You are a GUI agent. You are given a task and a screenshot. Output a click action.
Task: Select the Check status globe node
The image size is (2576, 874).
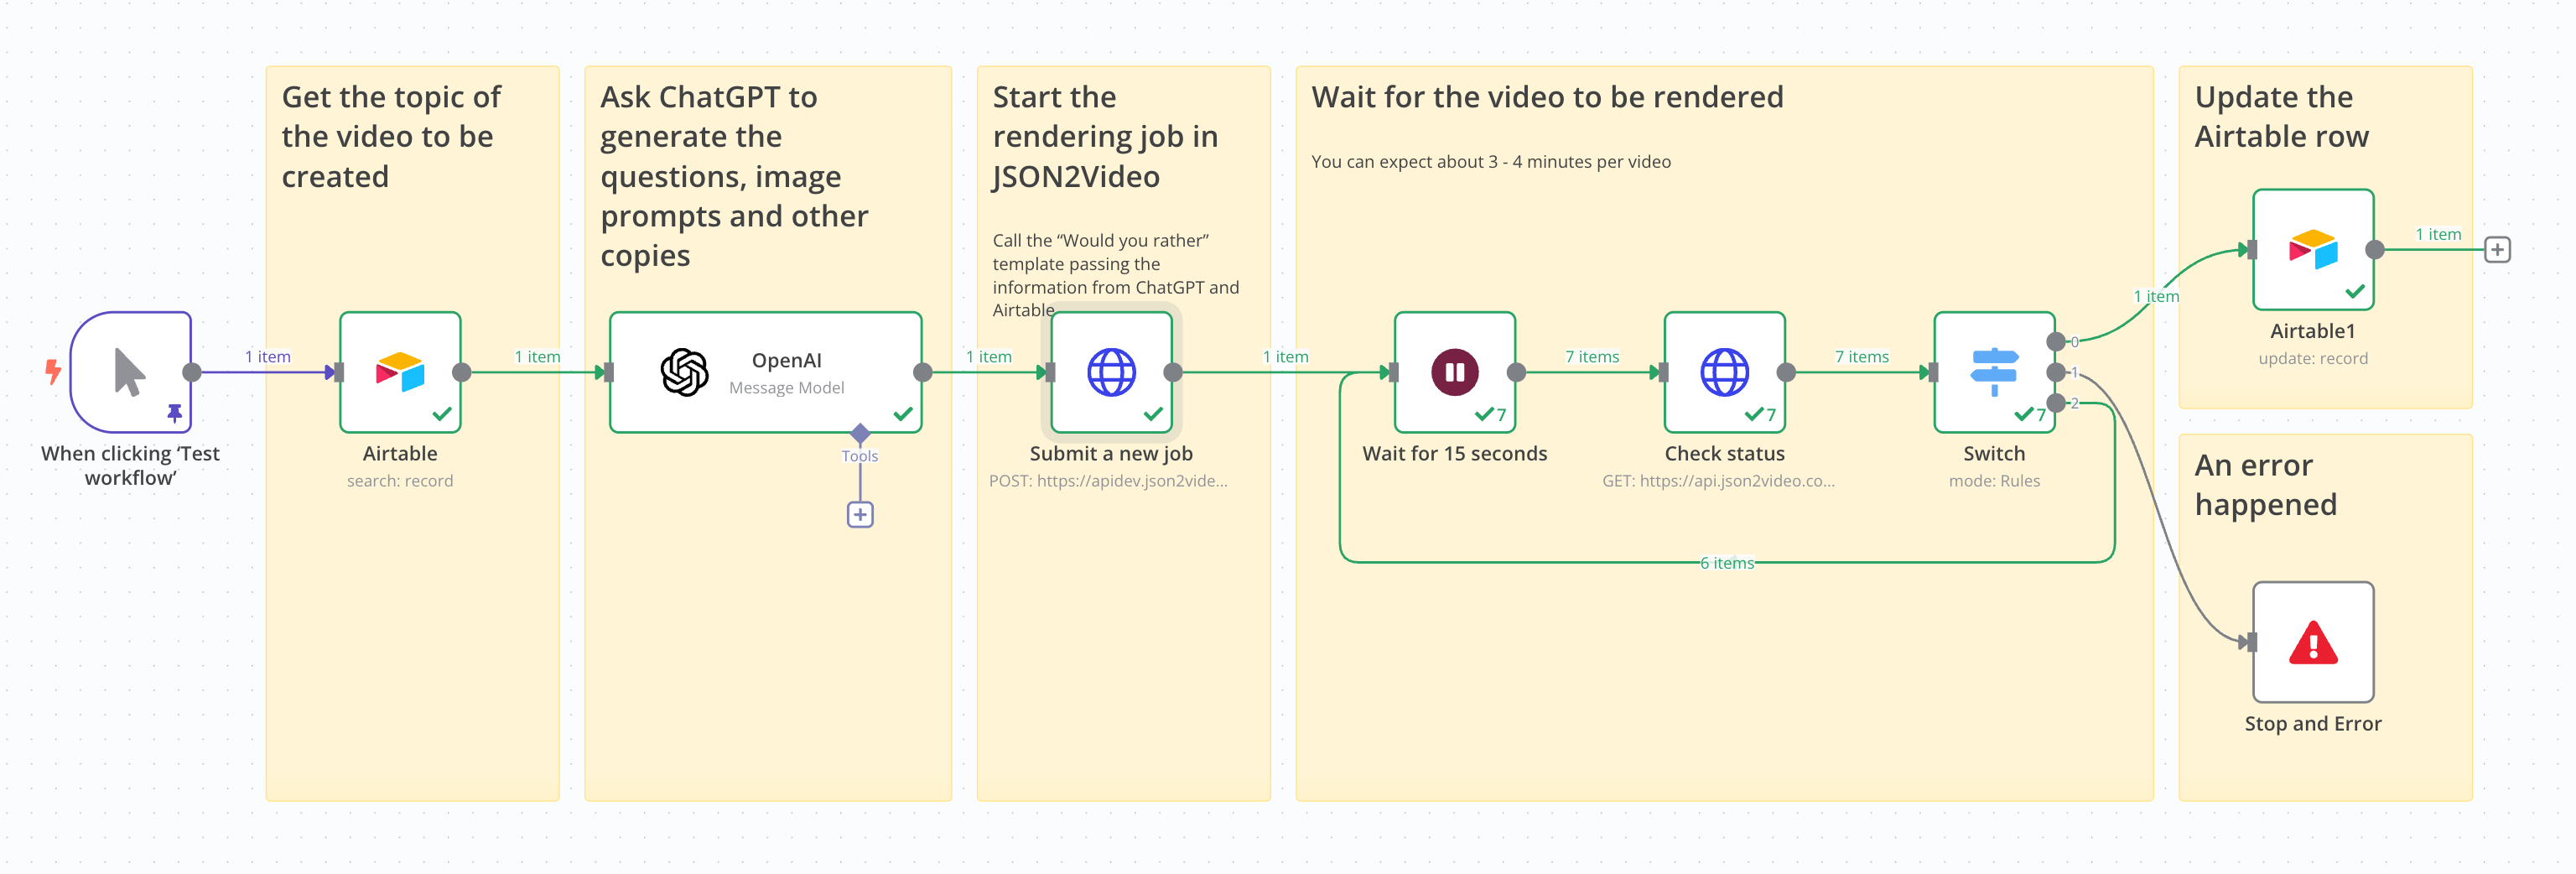coord(1725,372)
